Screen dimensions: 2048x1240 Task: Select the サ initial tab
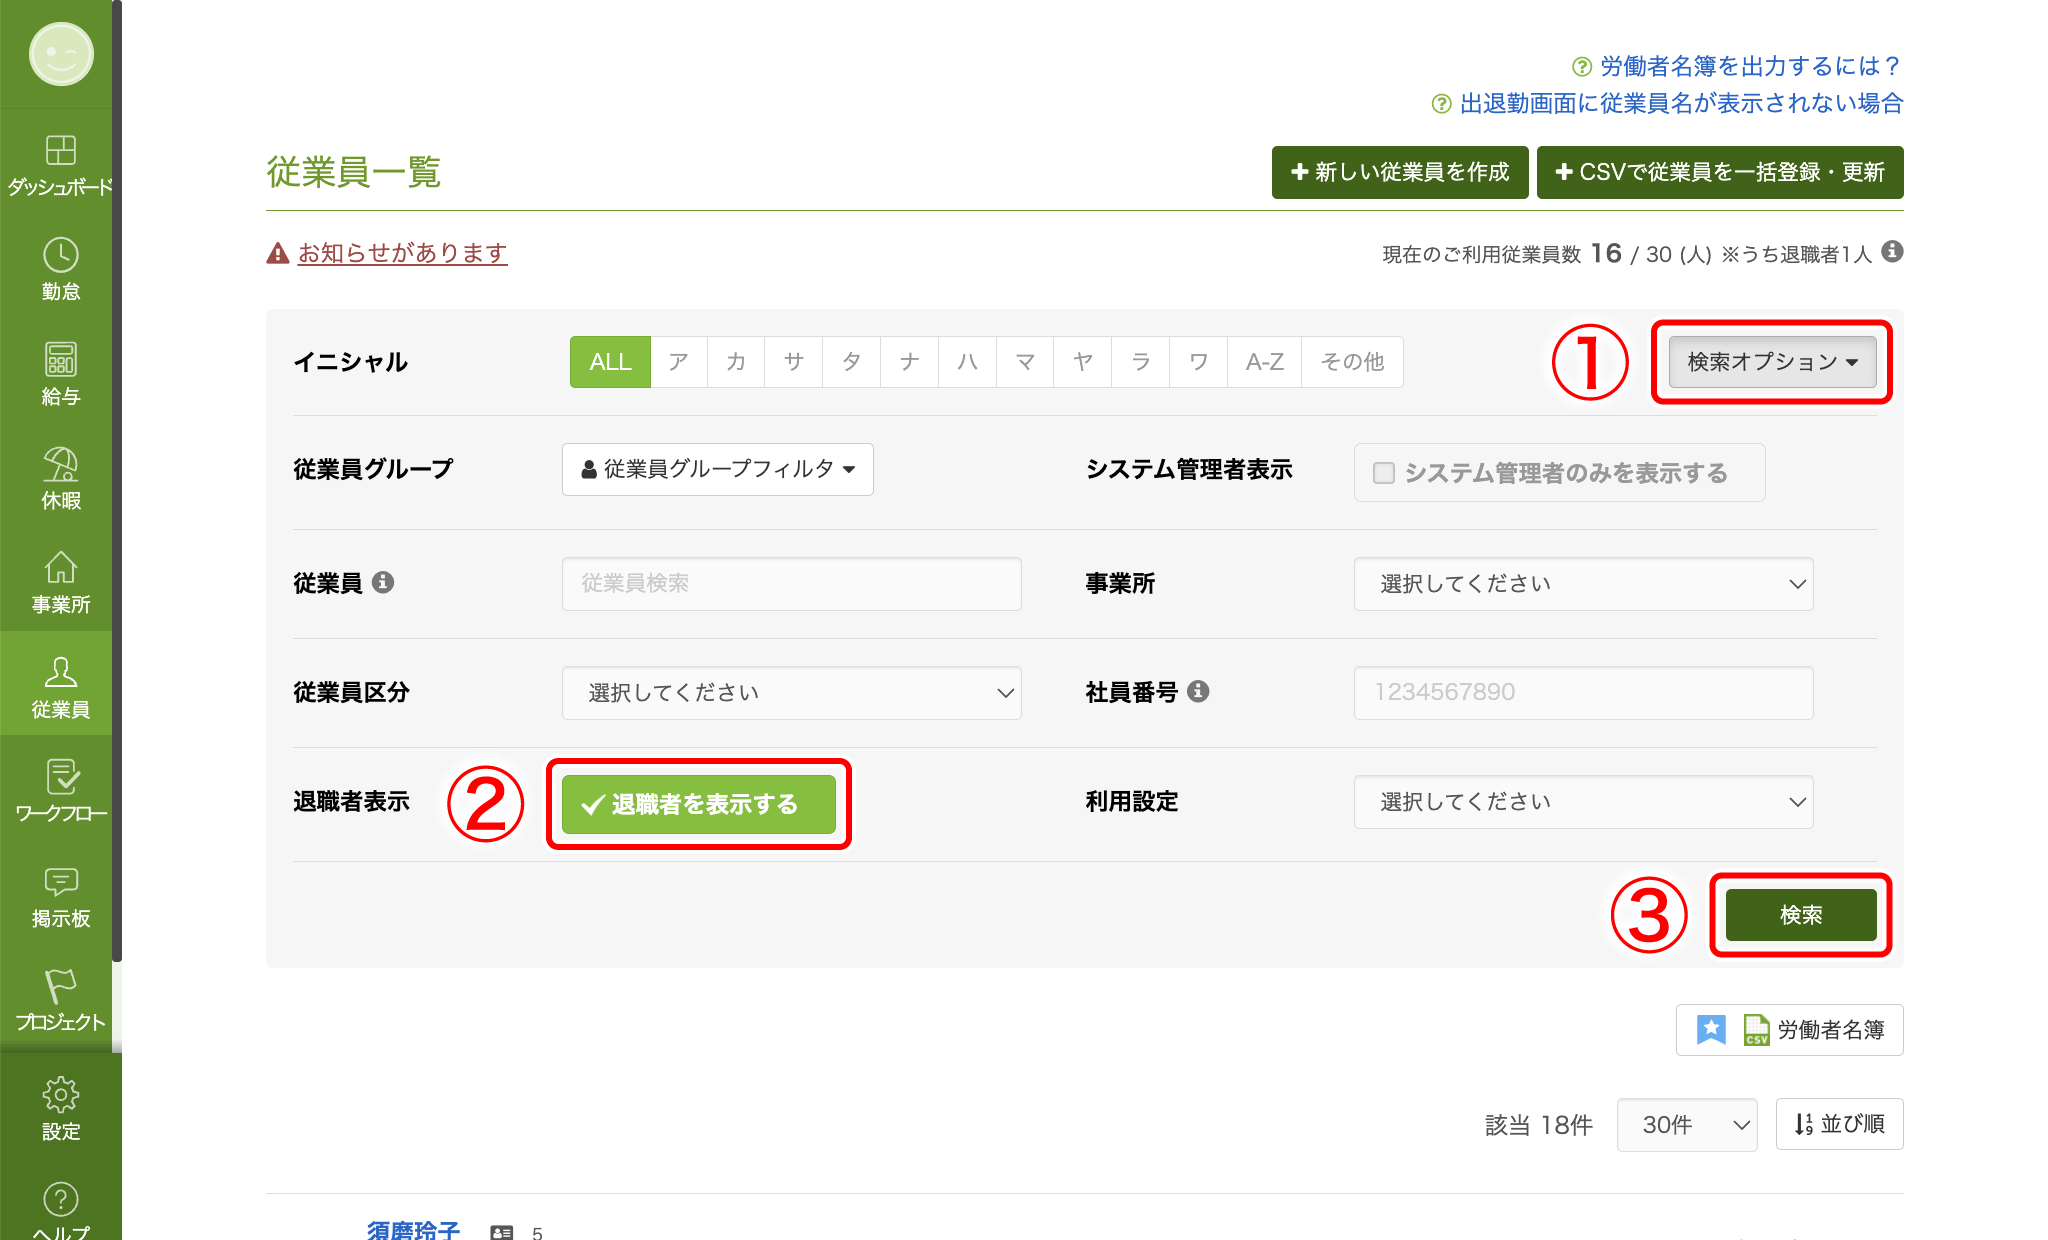pyautogui.click(x=794, y=362)
